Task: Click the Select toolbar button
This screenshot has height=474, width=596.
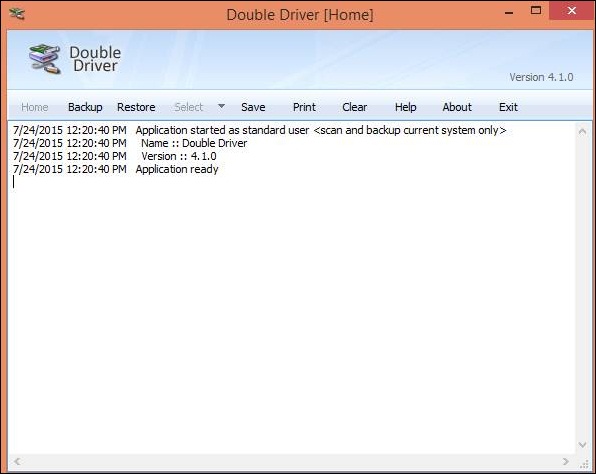Action: (x=189, y=107)
